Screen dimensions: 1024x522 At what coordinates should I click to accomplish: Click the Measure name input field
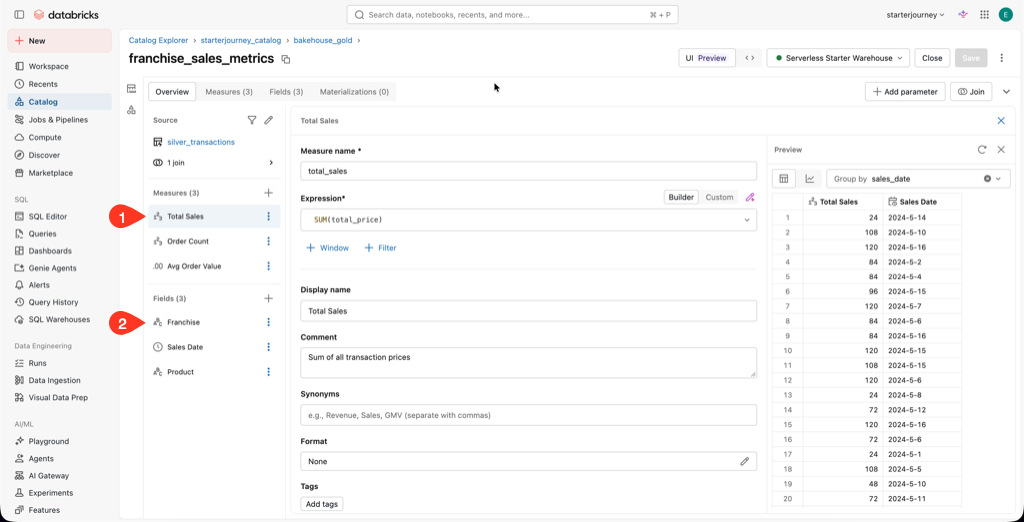[x=528, y=171]
